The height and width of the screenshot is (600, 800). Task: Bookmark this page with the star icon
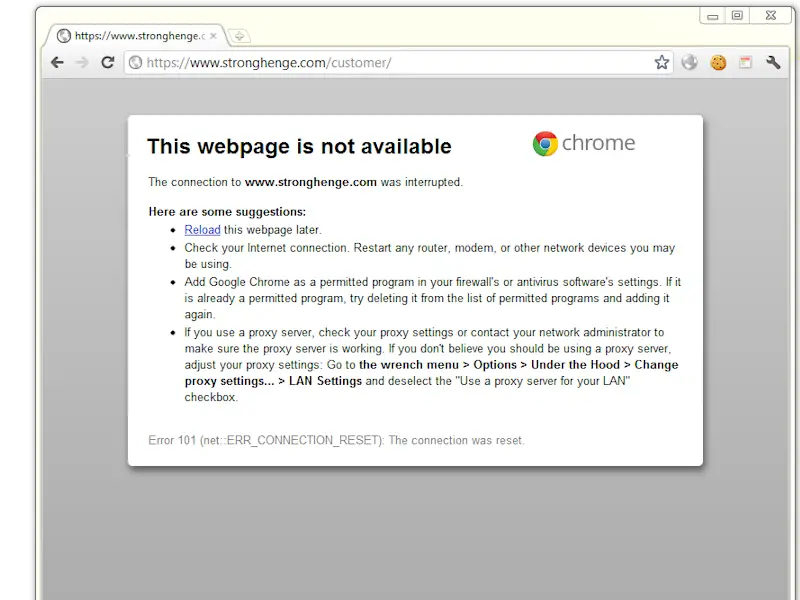[x=662, y=62]
